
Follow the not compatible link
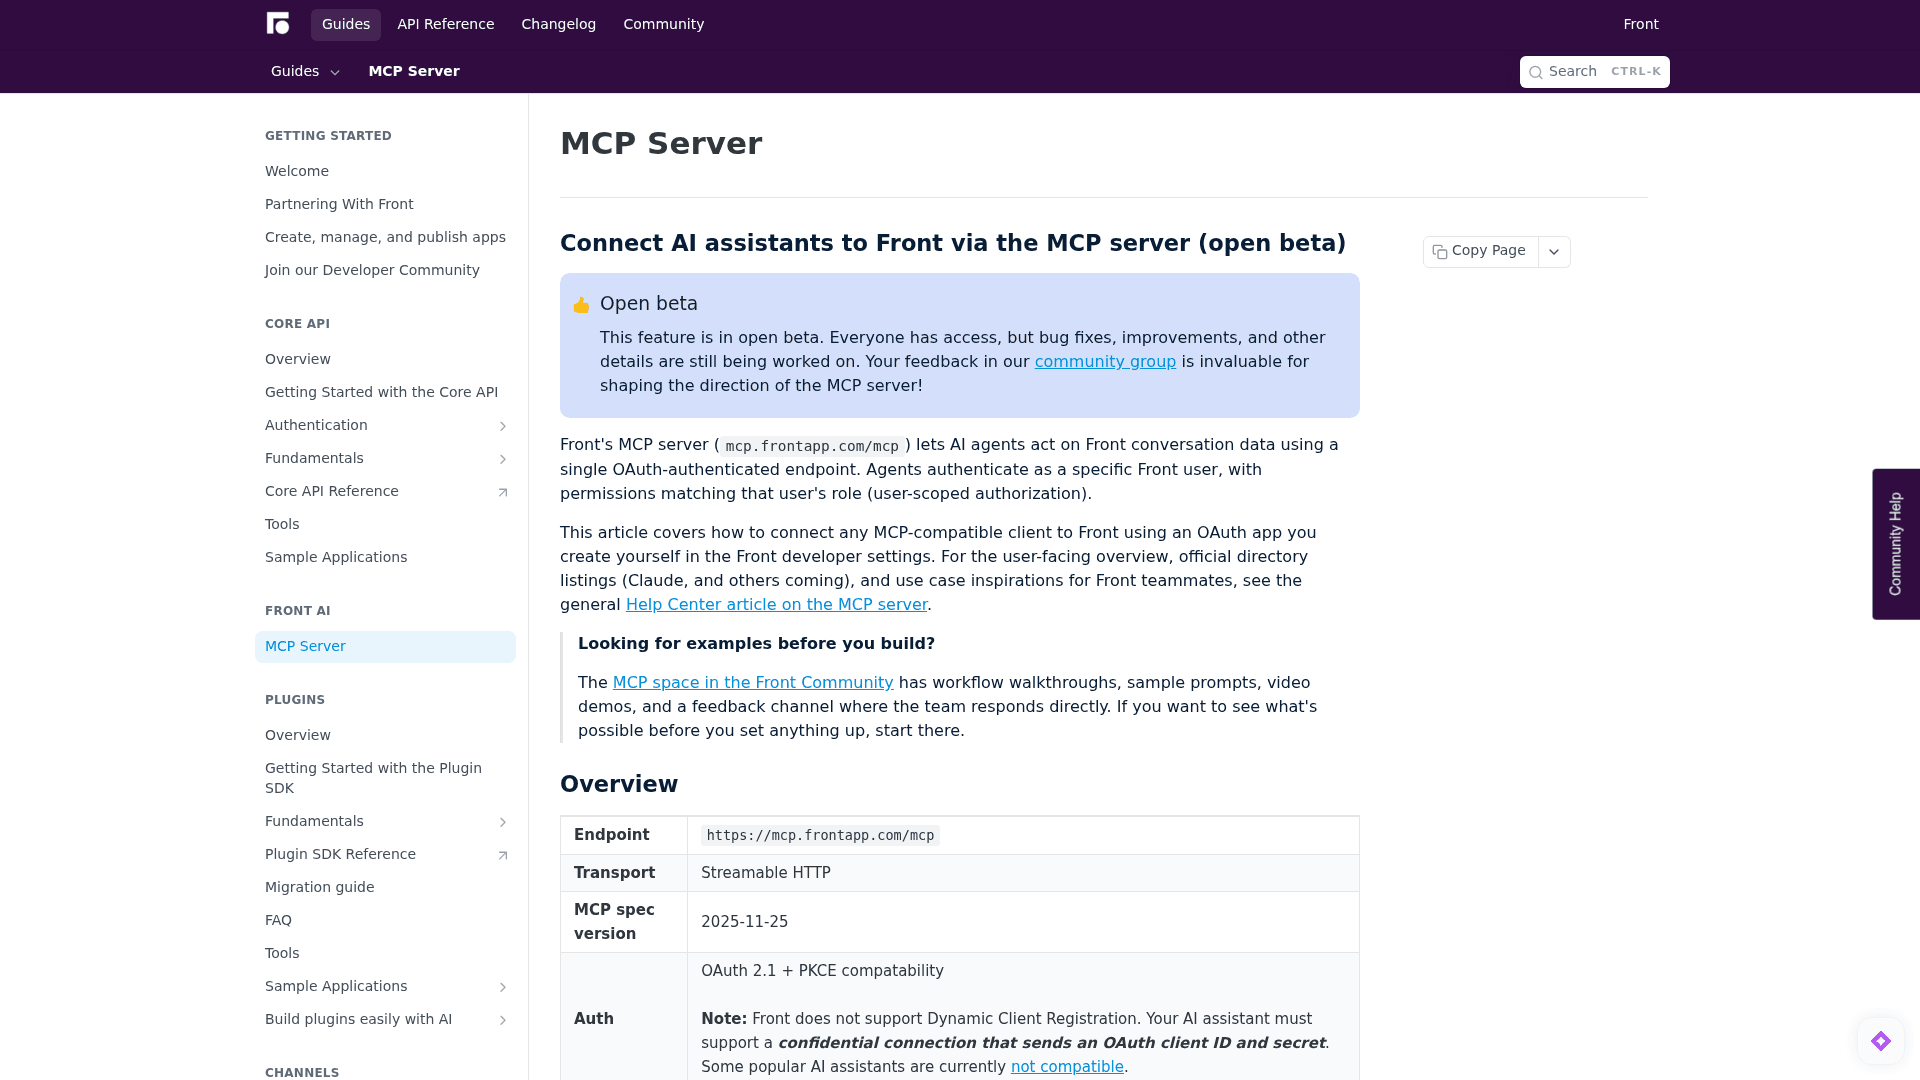tap(1067, 1067)
